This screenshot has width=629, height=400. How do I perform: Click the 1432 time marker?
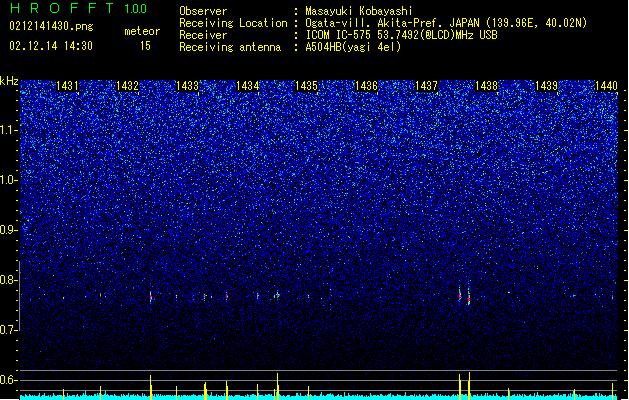pos(128,86)
